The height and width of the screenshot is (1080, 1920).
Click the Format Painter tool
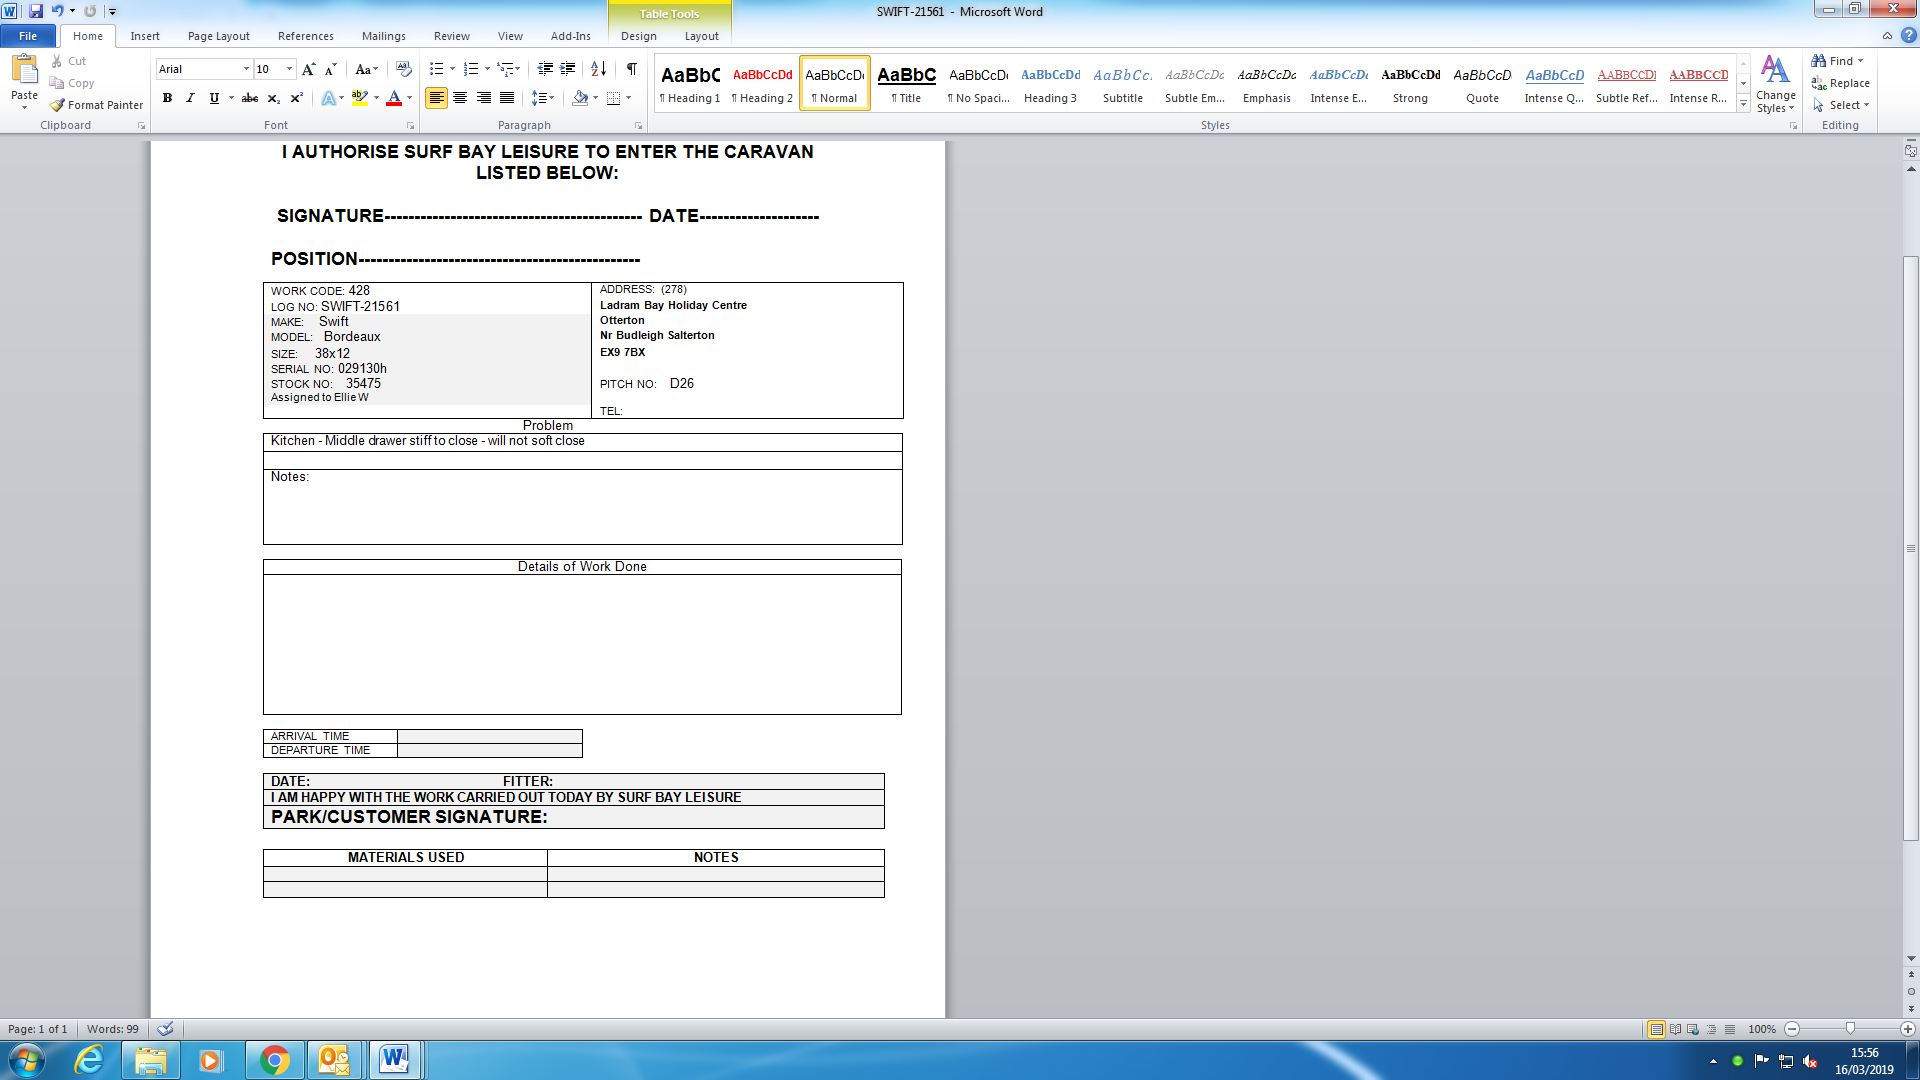coord(97,105)
